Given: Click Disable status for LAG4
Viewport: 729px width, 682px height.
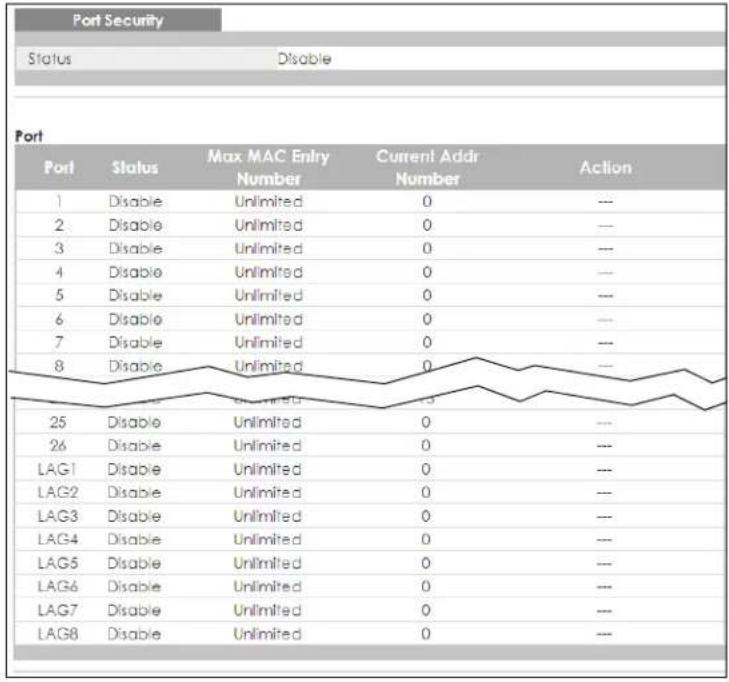Looking at the screenshot, I should pos(134,539).
